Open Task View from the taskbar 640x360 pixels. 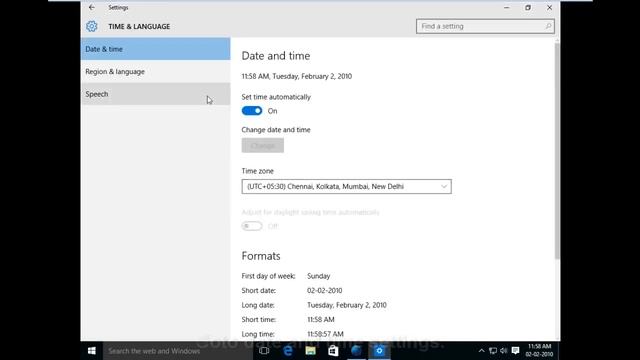tap(264, 351)
